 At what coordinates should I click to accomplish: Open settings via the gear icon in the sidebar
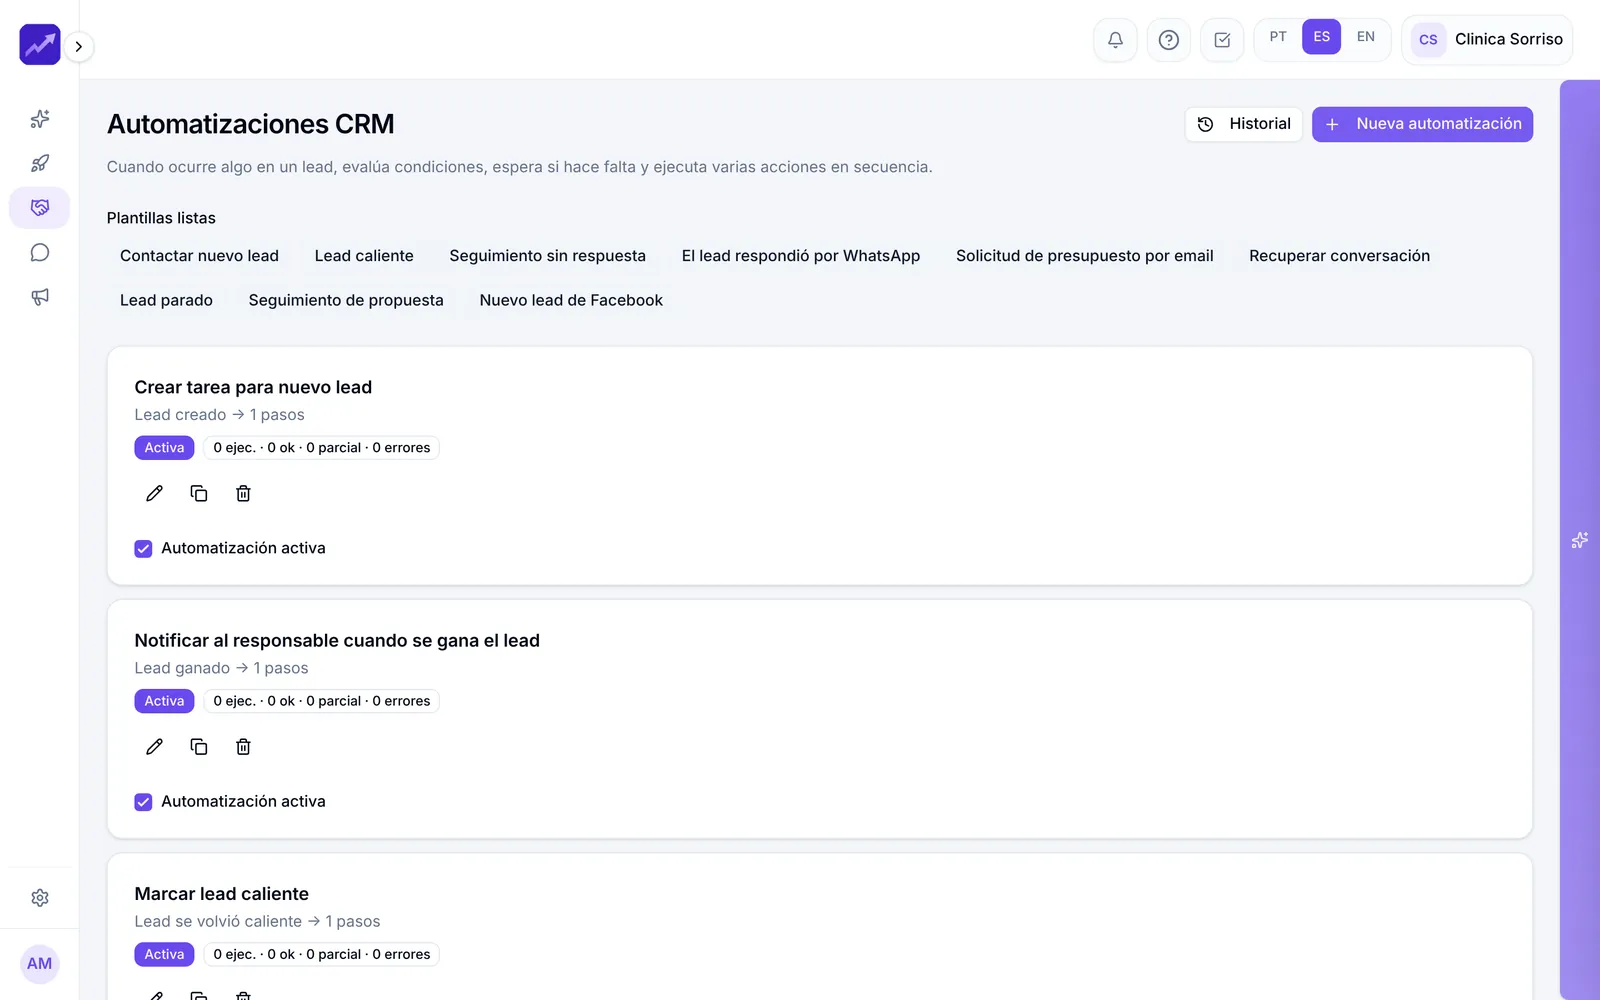[x=40, y=898]
